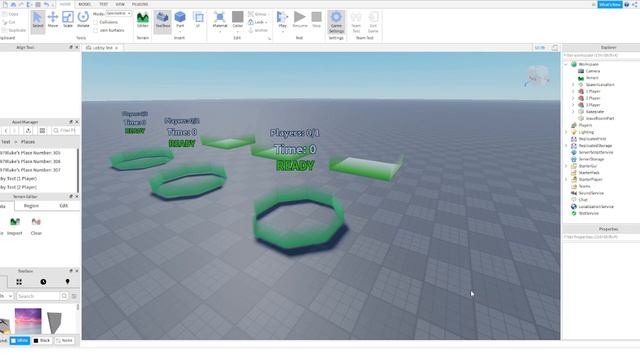Open Game Settings

[x=336, y=22]
